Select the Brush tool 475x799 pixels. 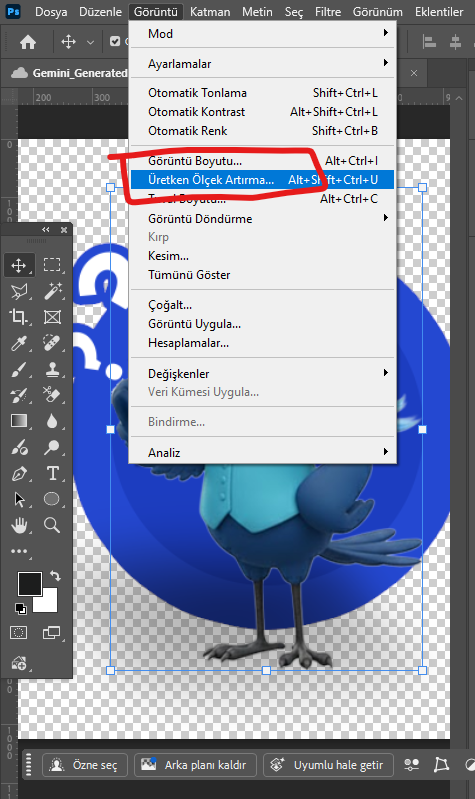click(19, 369)
